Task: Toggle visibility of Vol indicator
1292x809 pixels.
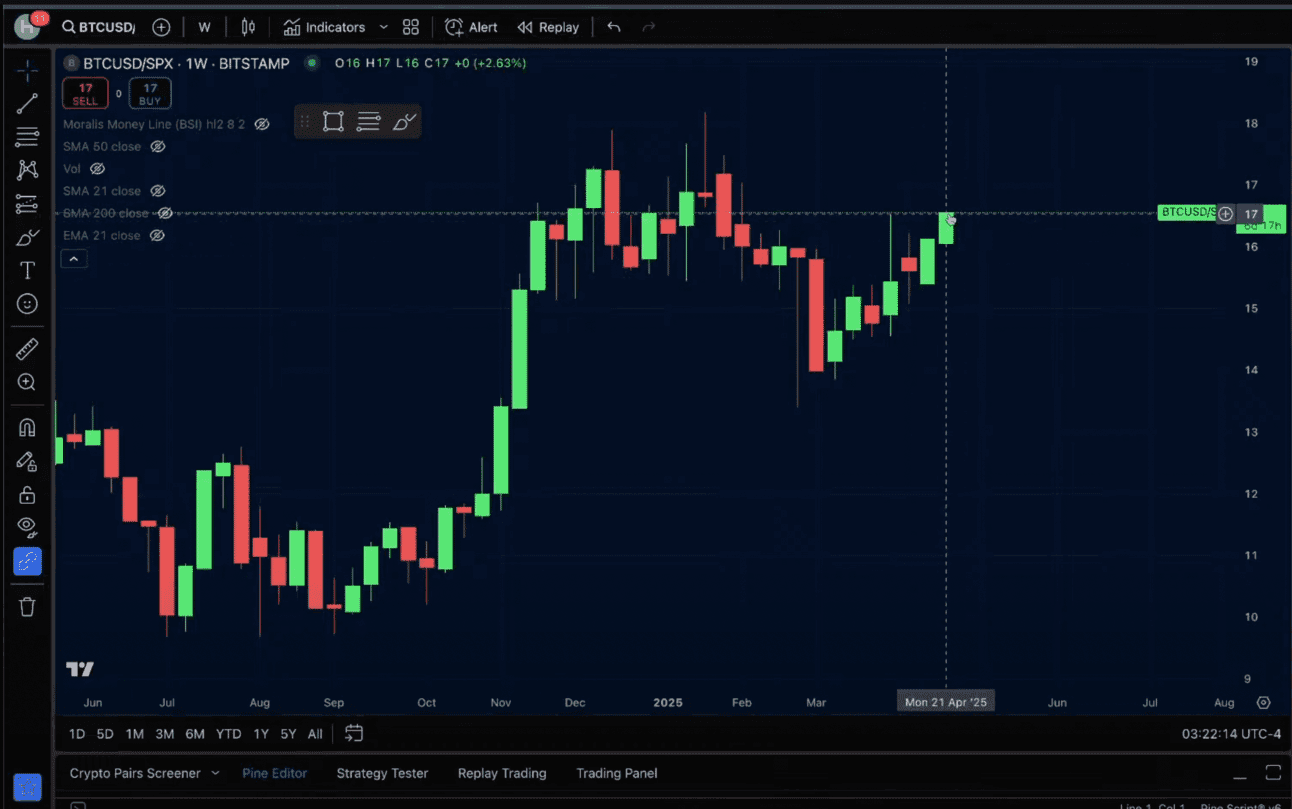Action: click(97, 169)
